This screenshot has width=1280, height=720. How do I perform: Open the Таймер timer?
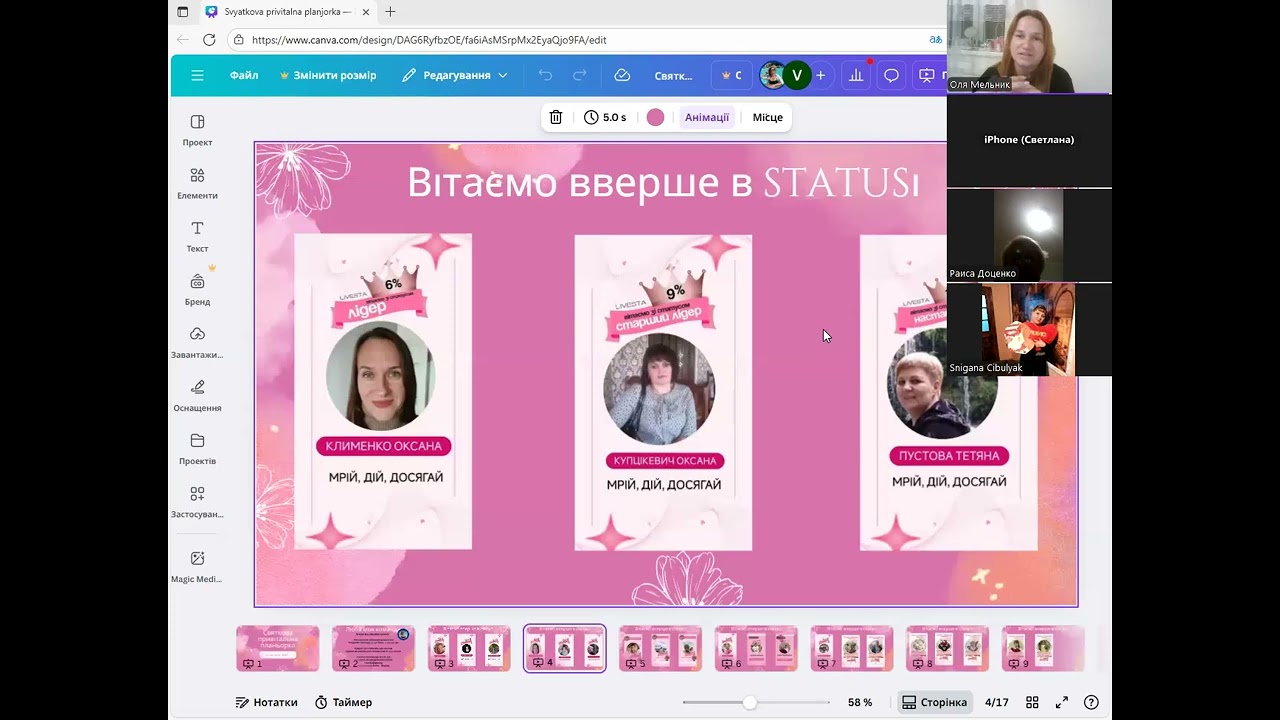(x=343, y=702)
